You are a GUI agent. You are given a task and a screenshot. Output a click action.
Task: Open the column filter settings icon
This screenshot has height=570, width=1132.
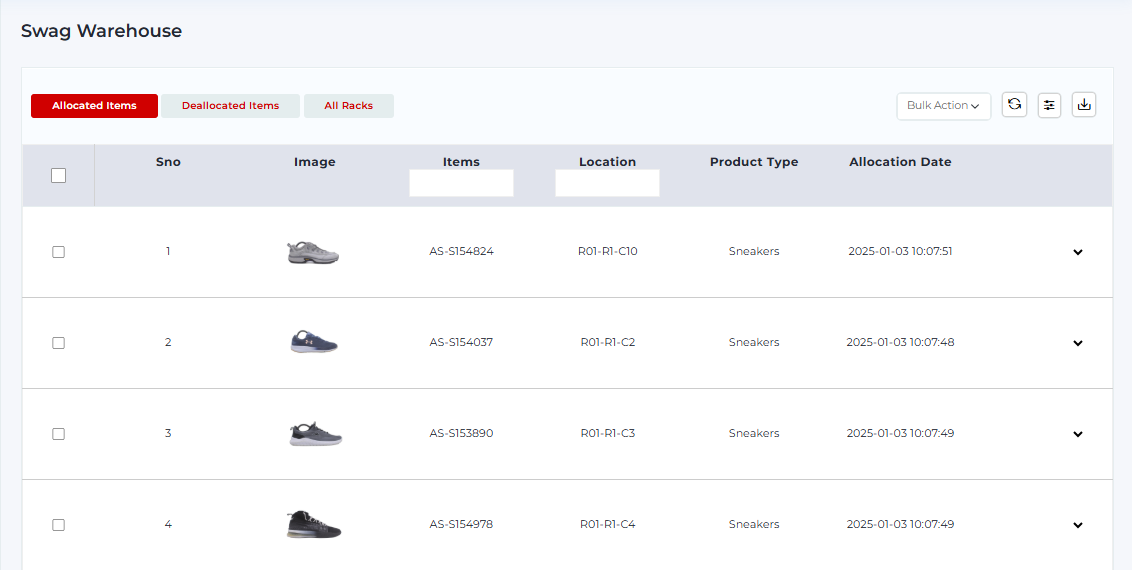point(1049,104)
